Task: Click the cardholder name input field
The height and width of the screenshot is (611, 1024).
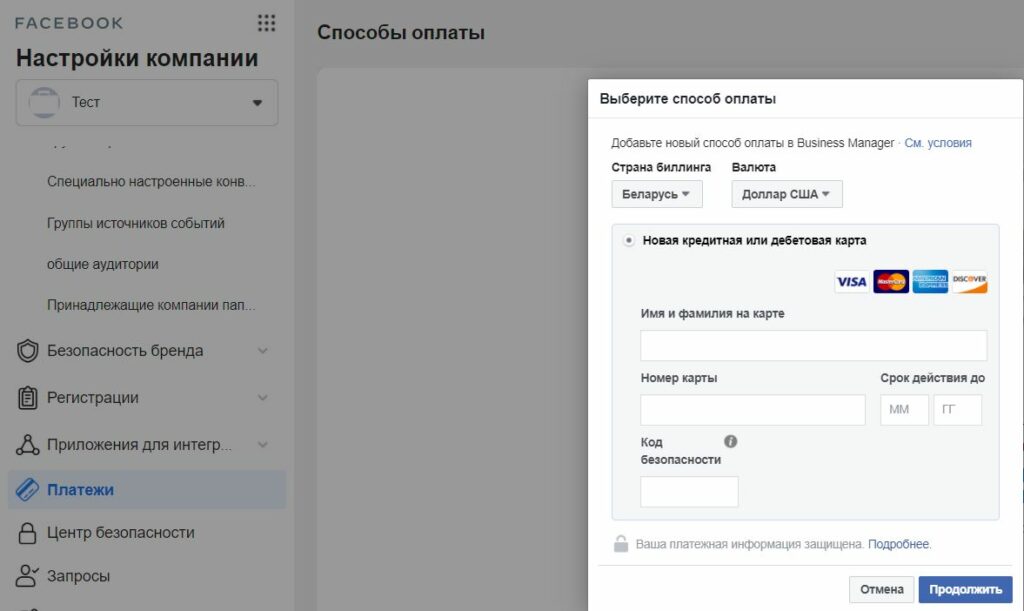Action: click(x=814, y=345)
